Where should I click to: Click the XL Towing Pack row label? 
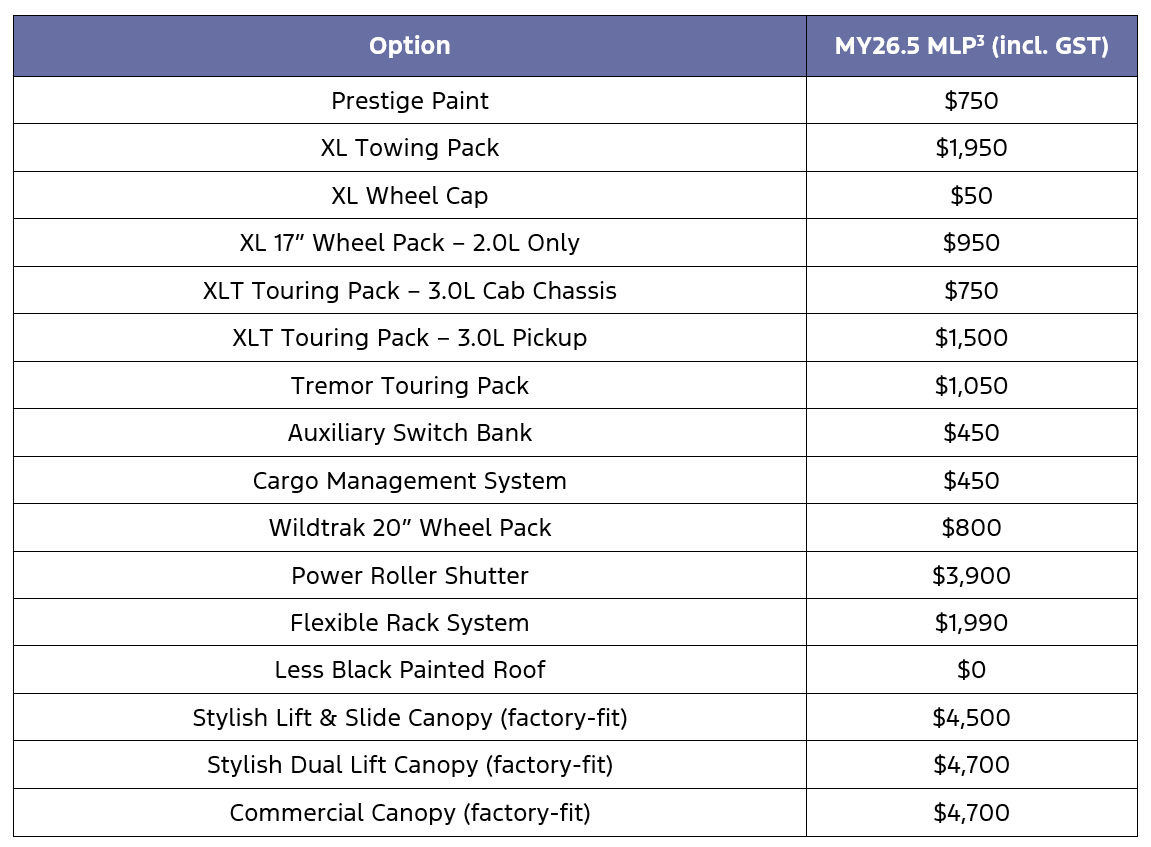coord(410,148)
